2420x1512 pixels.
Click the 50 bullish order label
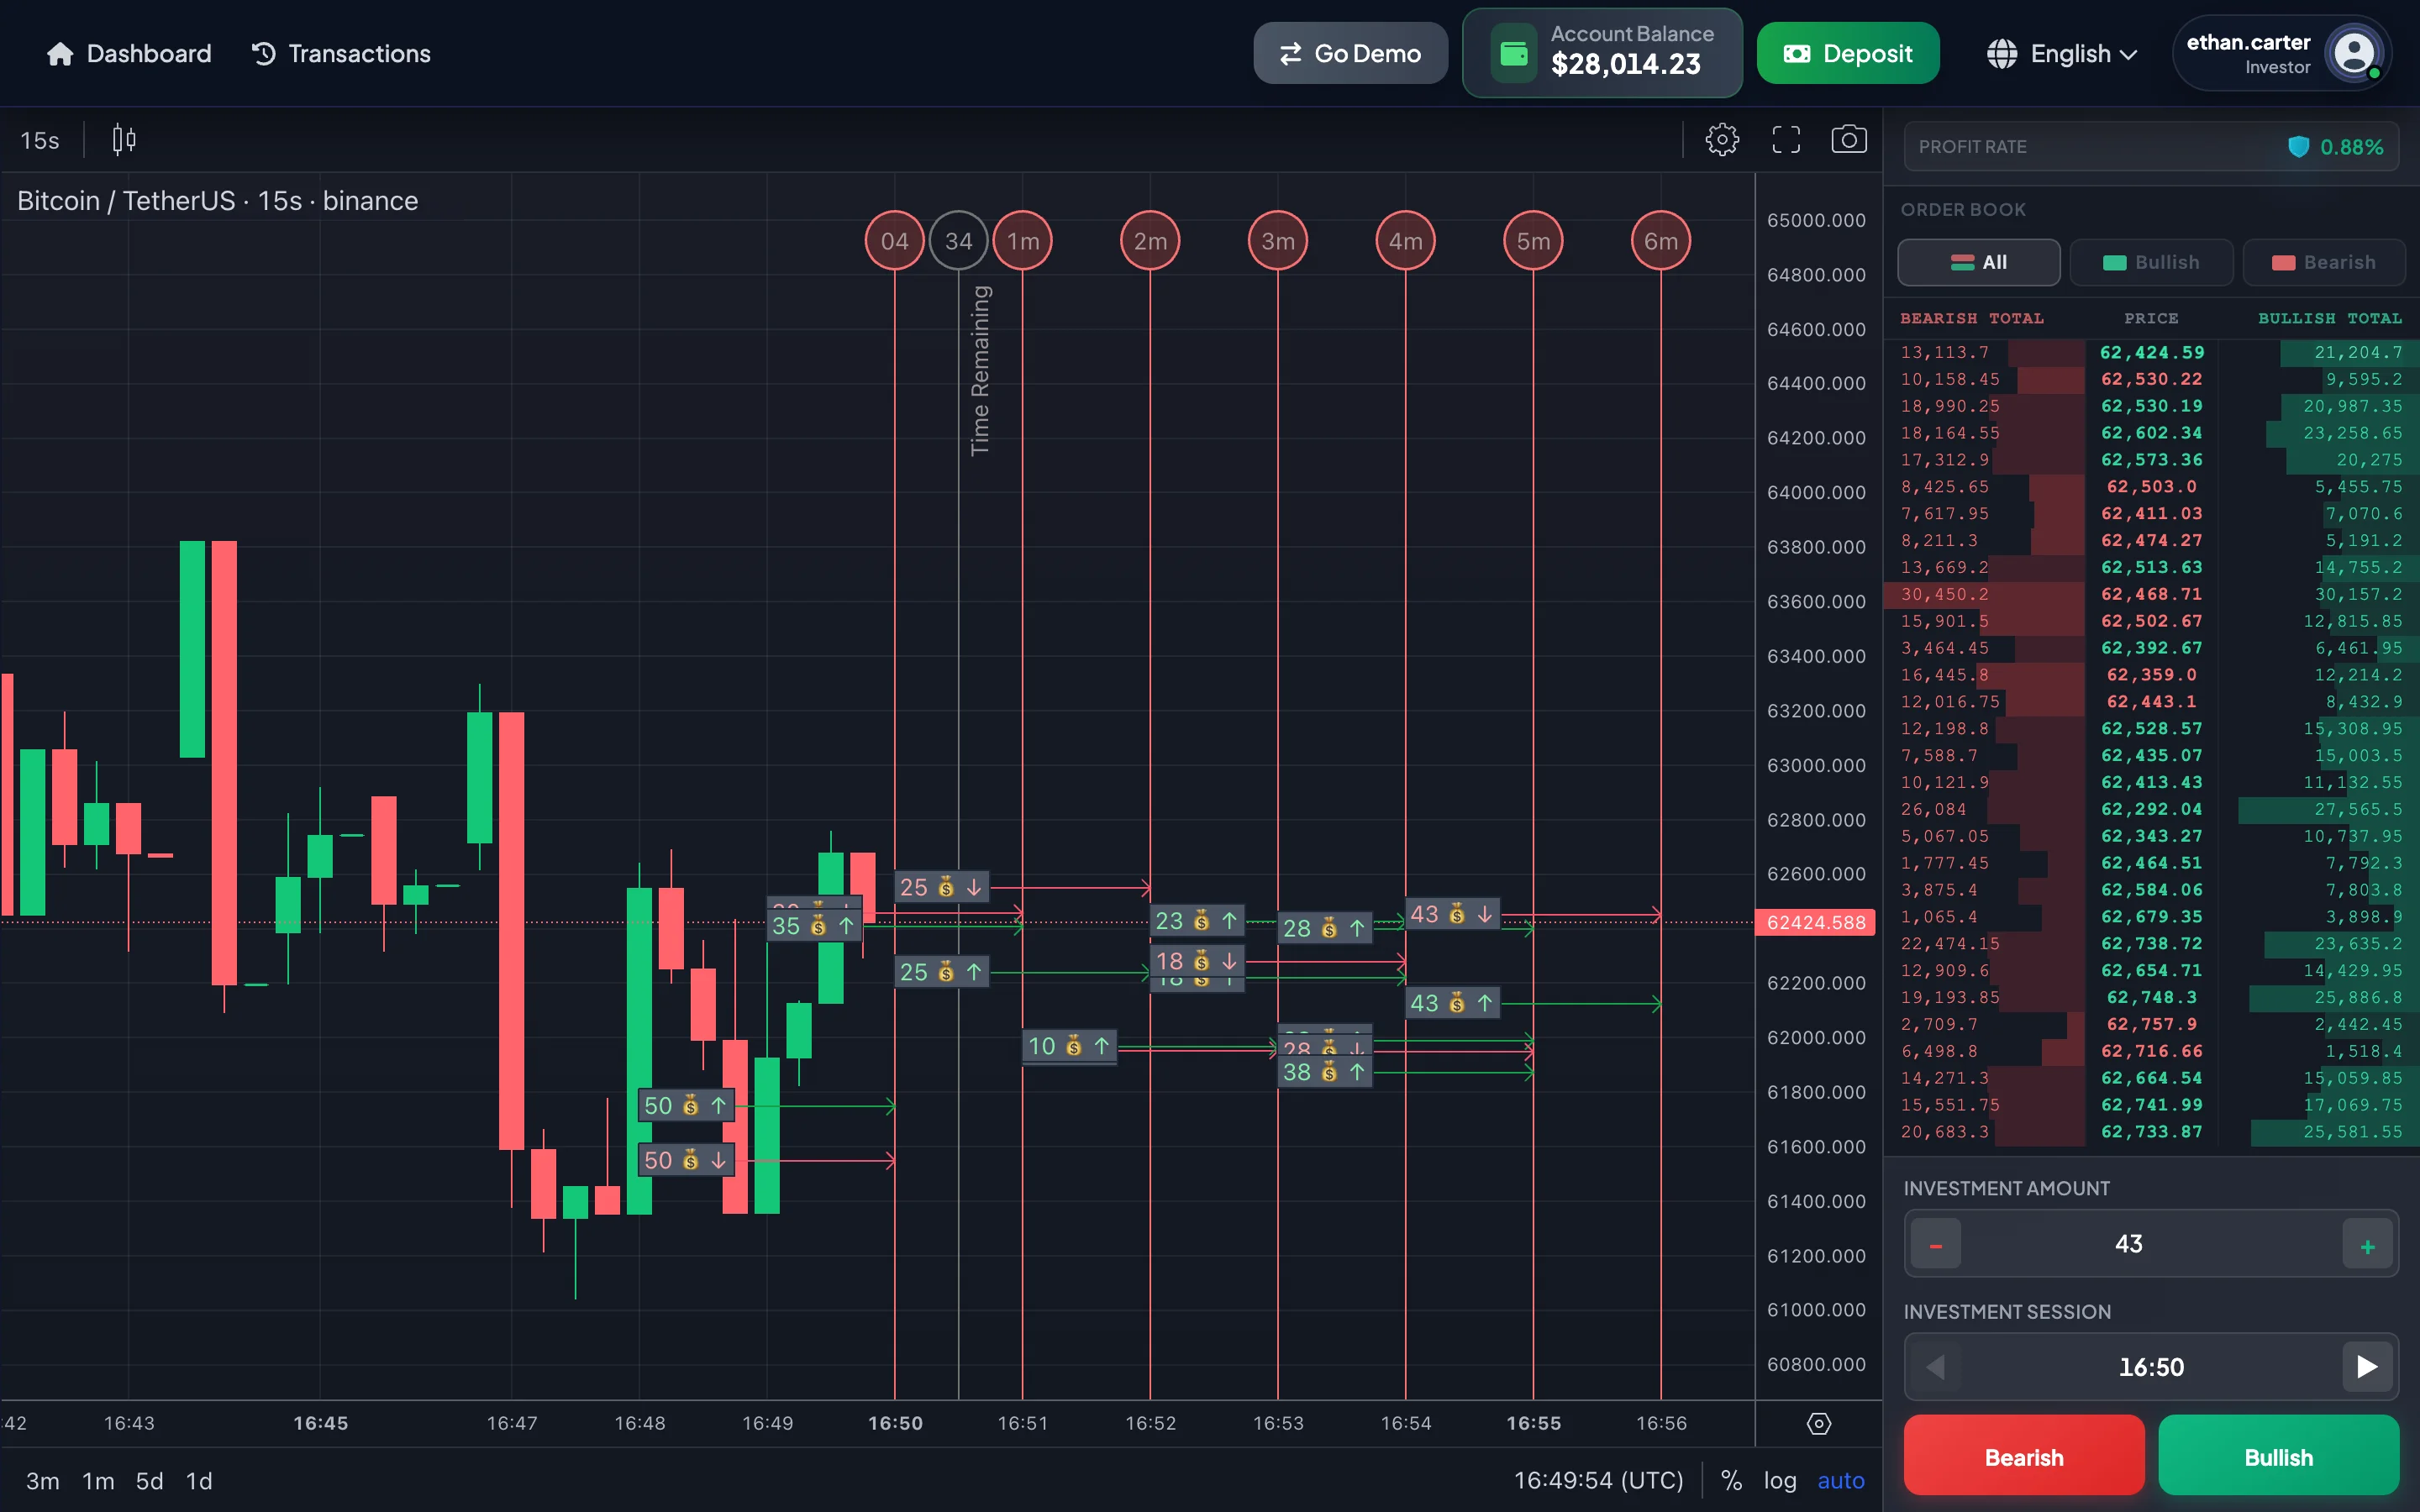pyautogui.click(x=686, y=1106)
